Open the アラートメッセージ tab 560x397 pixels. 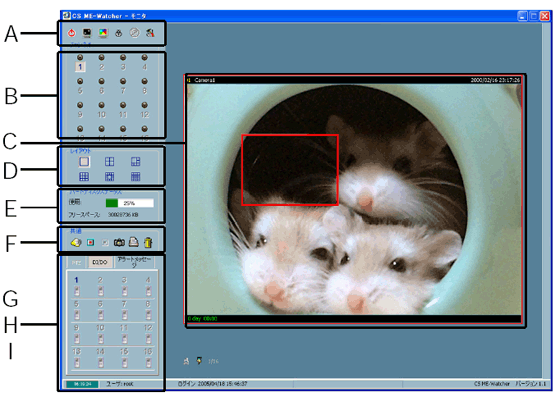134,262
